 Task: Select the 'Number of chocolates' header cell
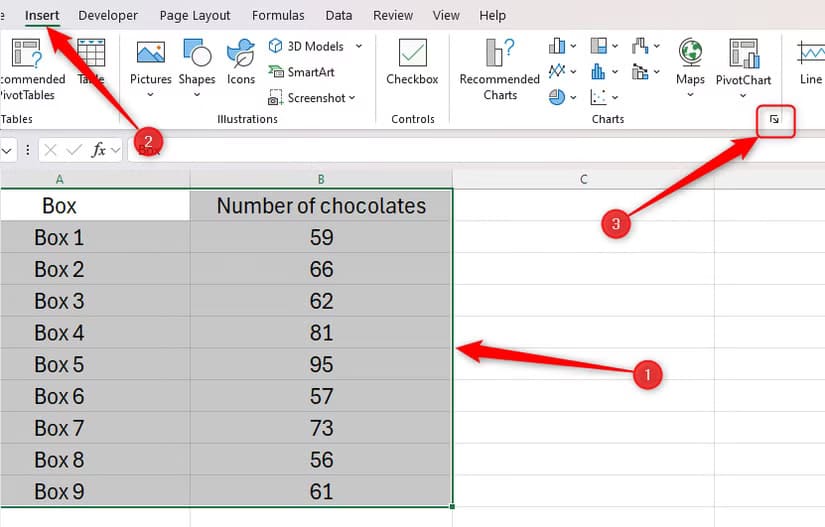click(321, 205)
